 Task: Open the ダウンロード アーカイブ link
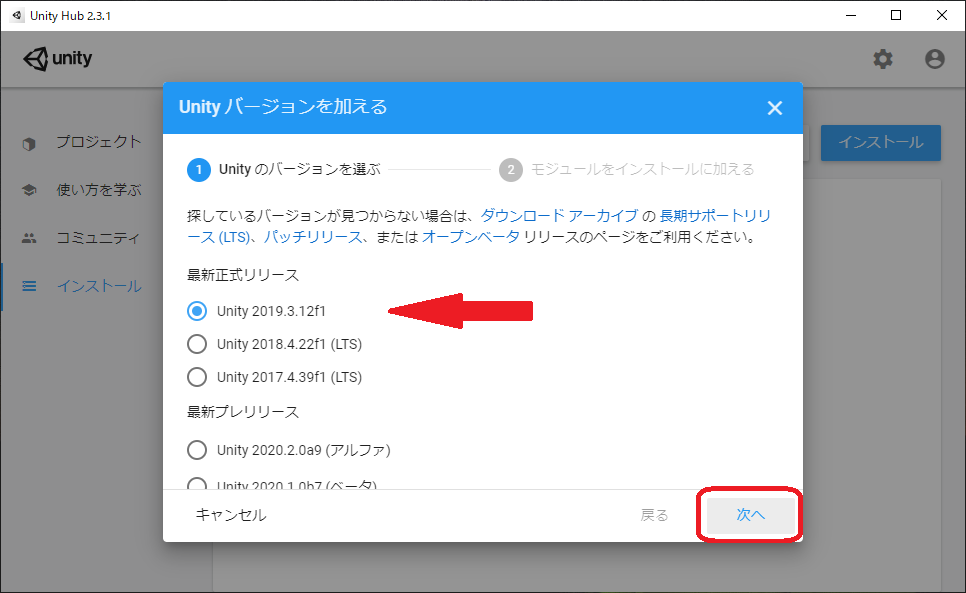pos(559,216)
